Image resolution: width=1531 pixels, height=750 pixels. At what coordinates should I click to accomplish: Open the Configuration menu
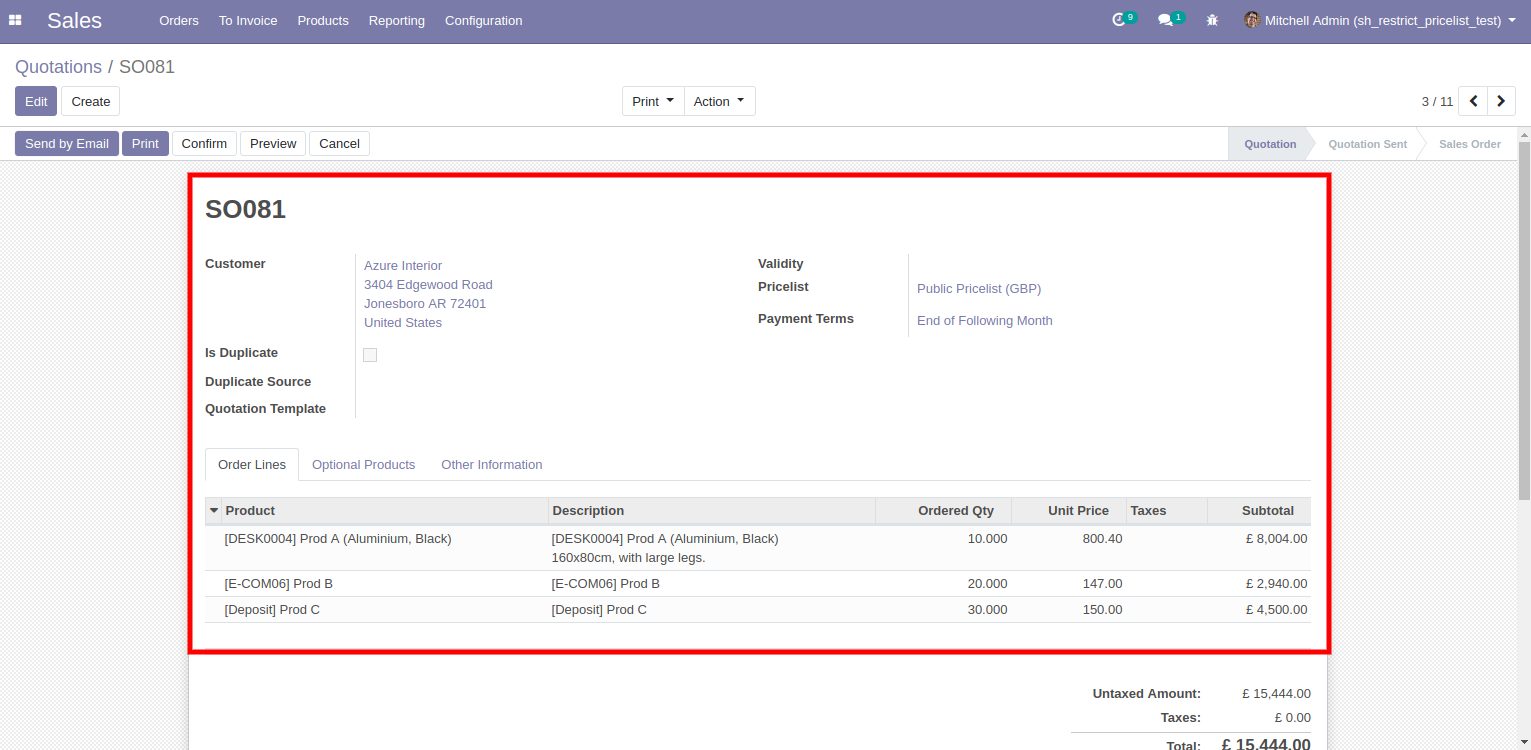click(x=483, y=20)
